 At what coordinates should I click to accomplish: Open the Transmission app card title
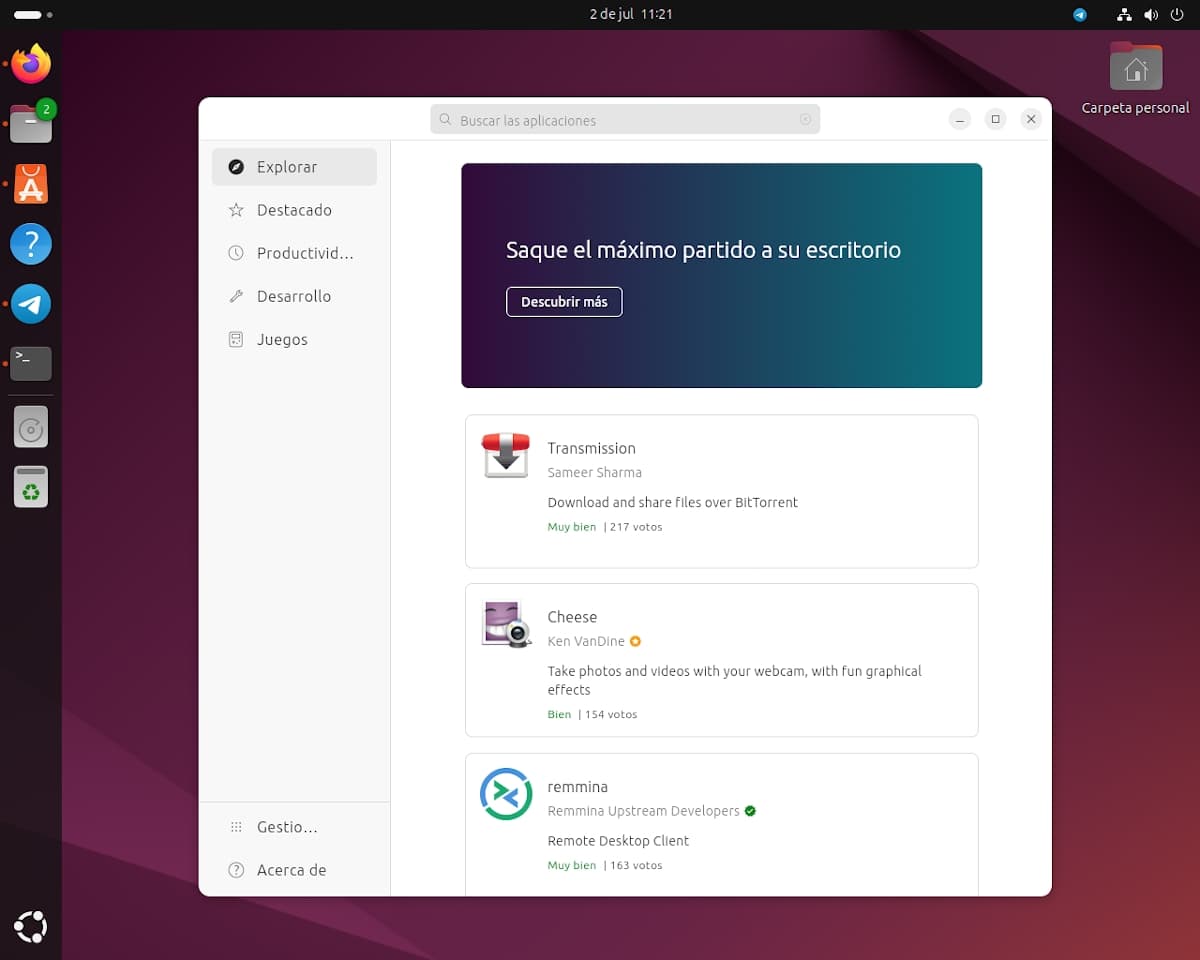(591, 448)
